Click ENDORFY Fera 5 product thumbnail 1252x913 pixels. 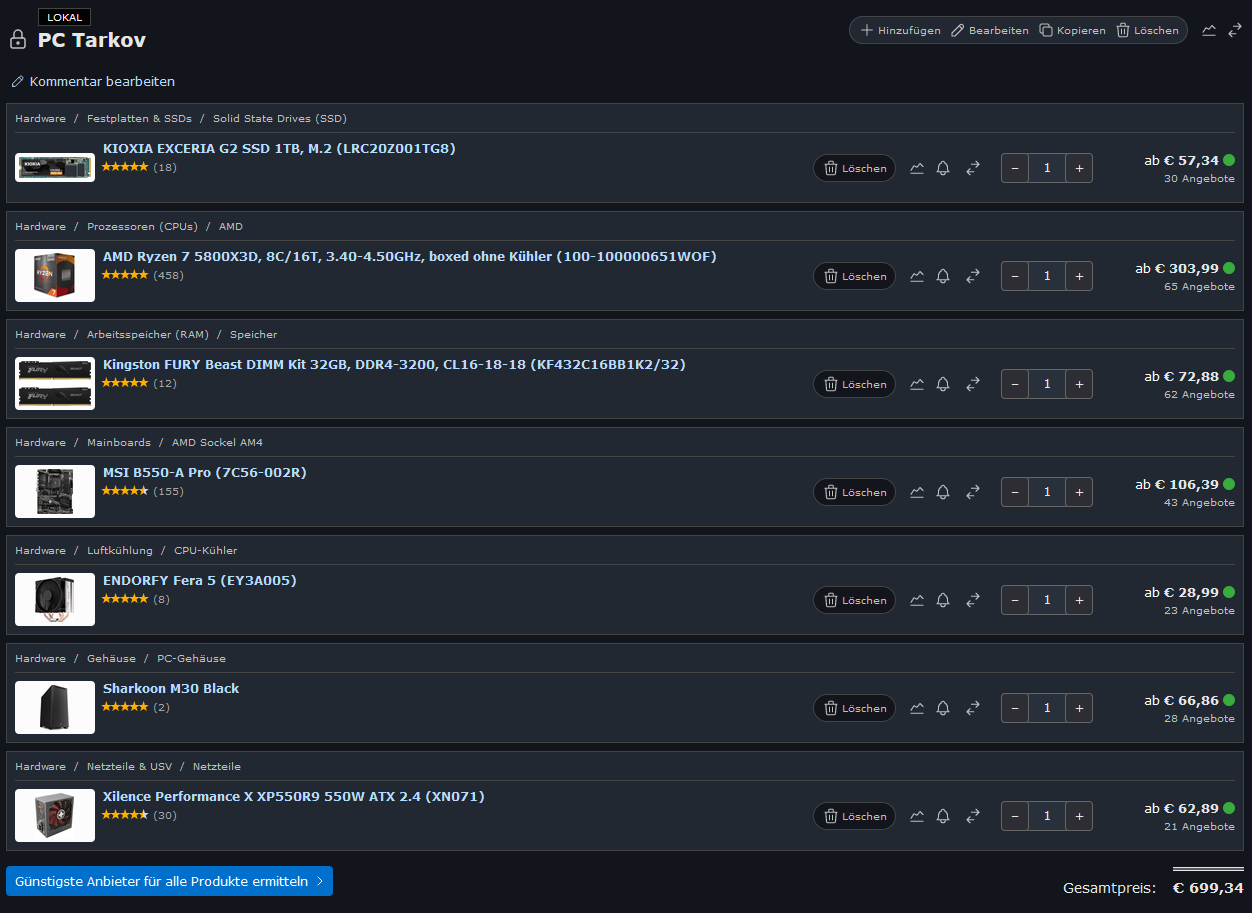point(55,600)
